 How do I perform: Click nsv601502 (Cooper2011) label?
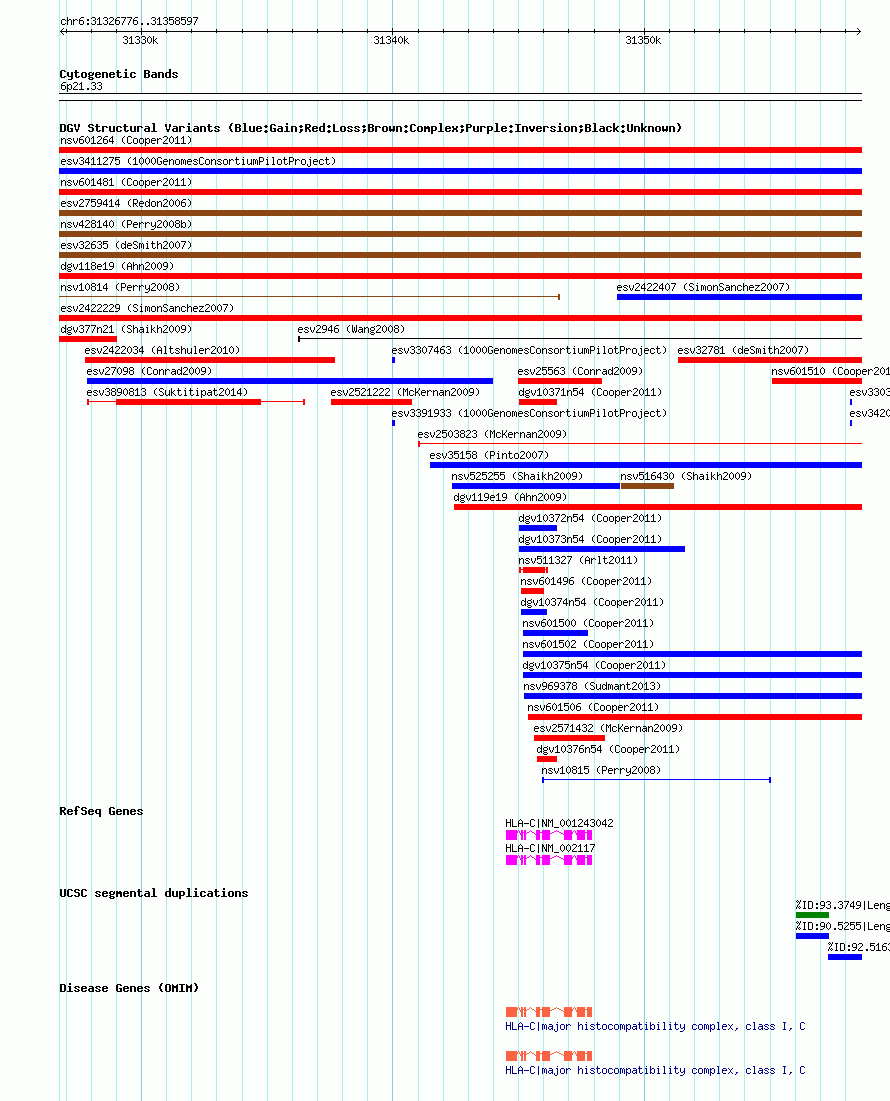click(588, 645)
